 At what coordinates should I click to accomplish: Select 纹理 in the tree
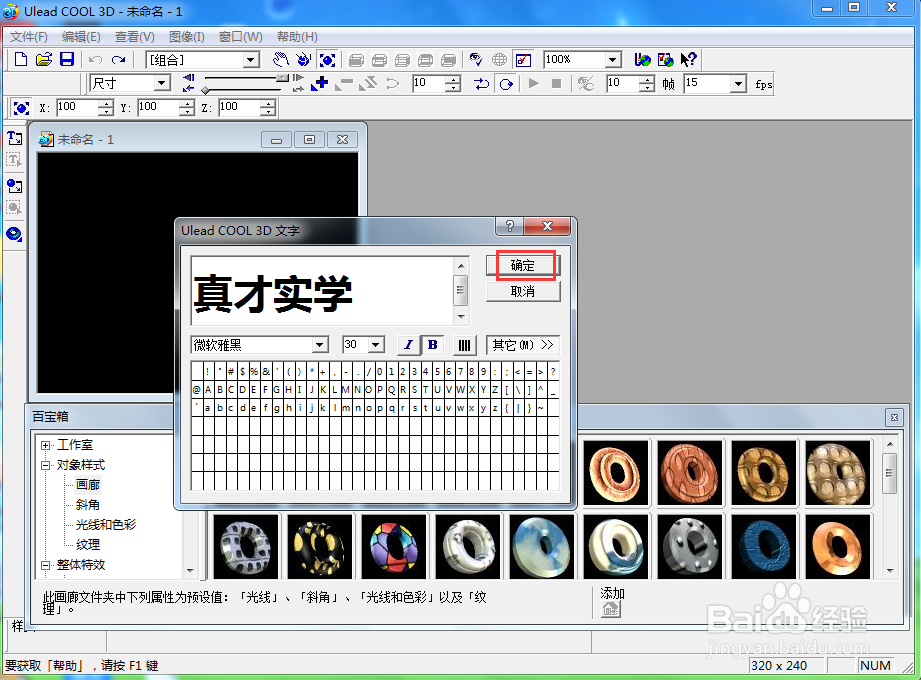tap(88, 545)
